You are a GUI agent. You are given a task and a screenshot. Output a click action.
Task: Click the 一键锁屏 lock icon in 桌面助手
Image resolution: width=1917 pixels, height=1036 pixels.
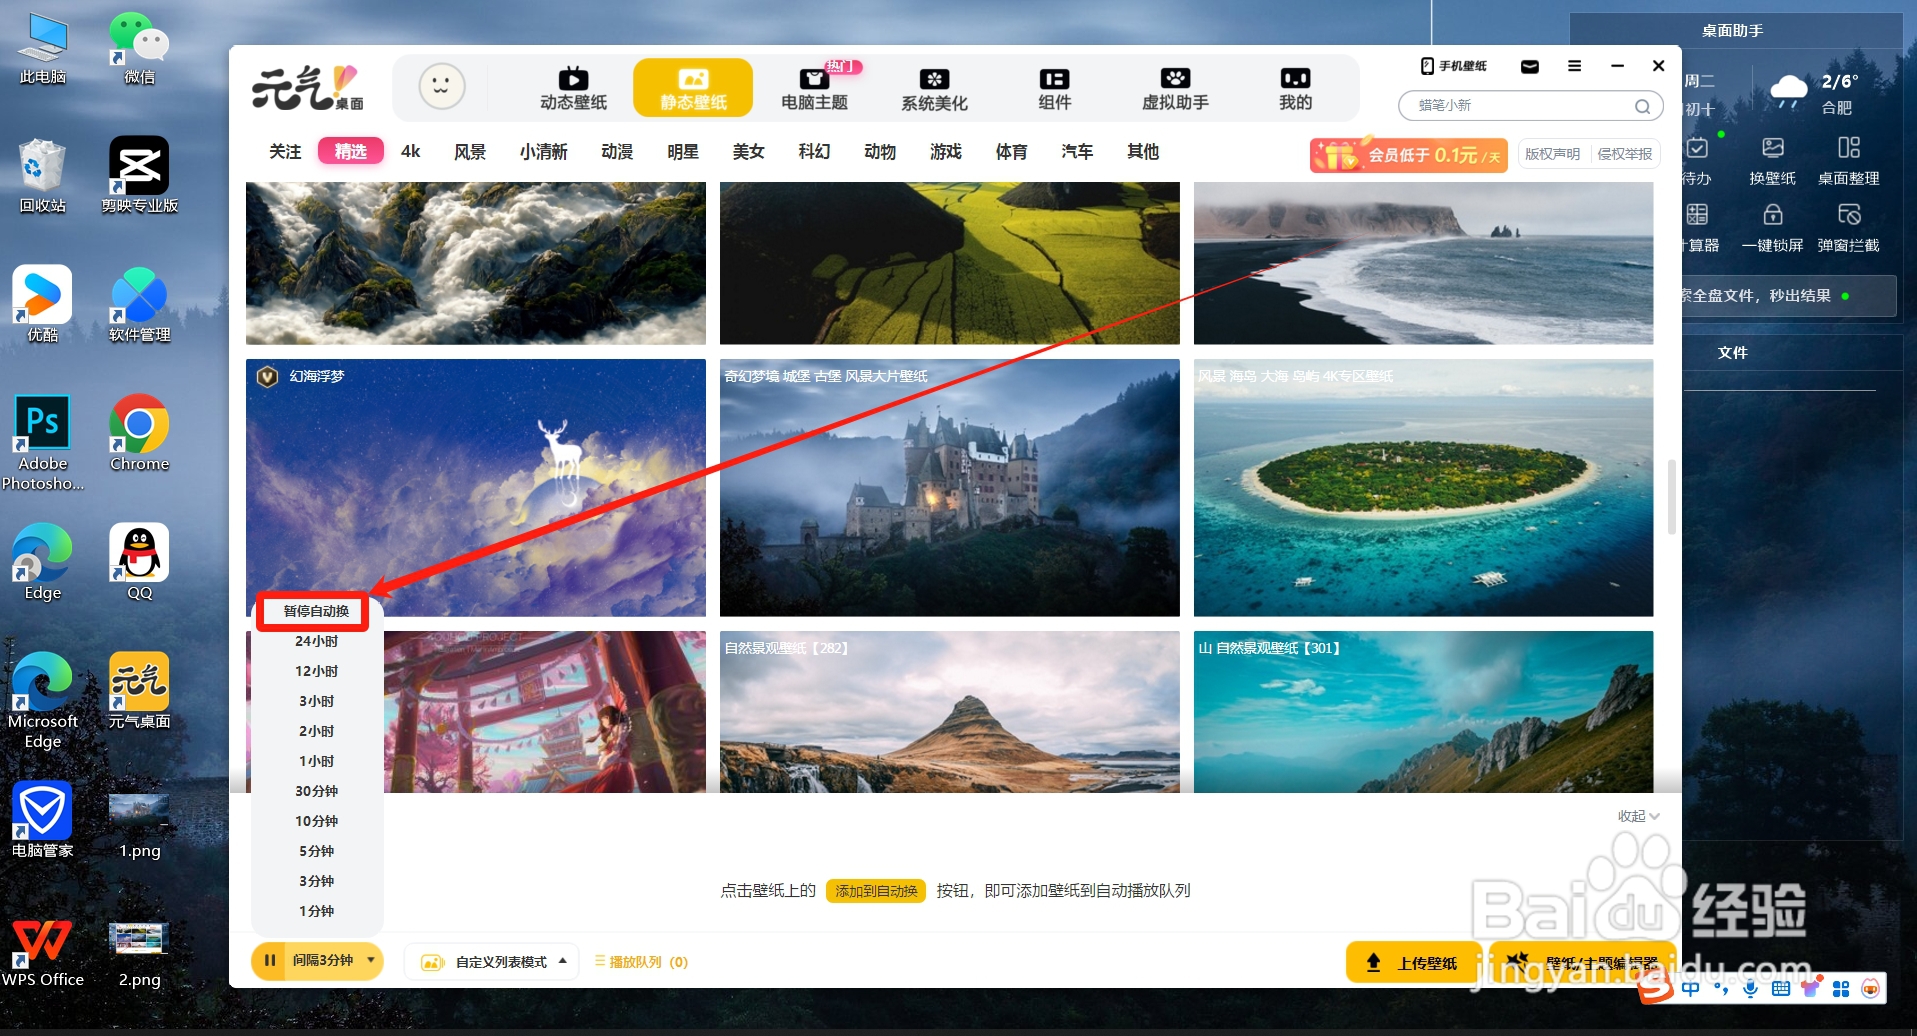tap(1772, 228)
